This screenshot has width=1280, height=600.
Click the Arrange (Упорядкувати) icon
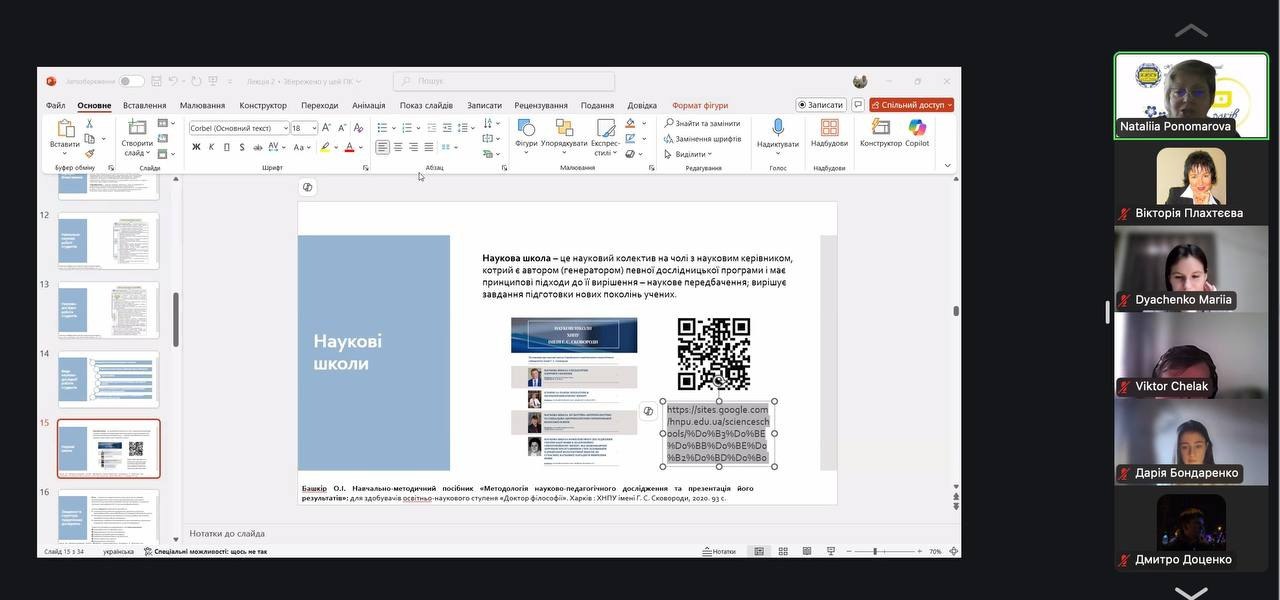(564, 128)
